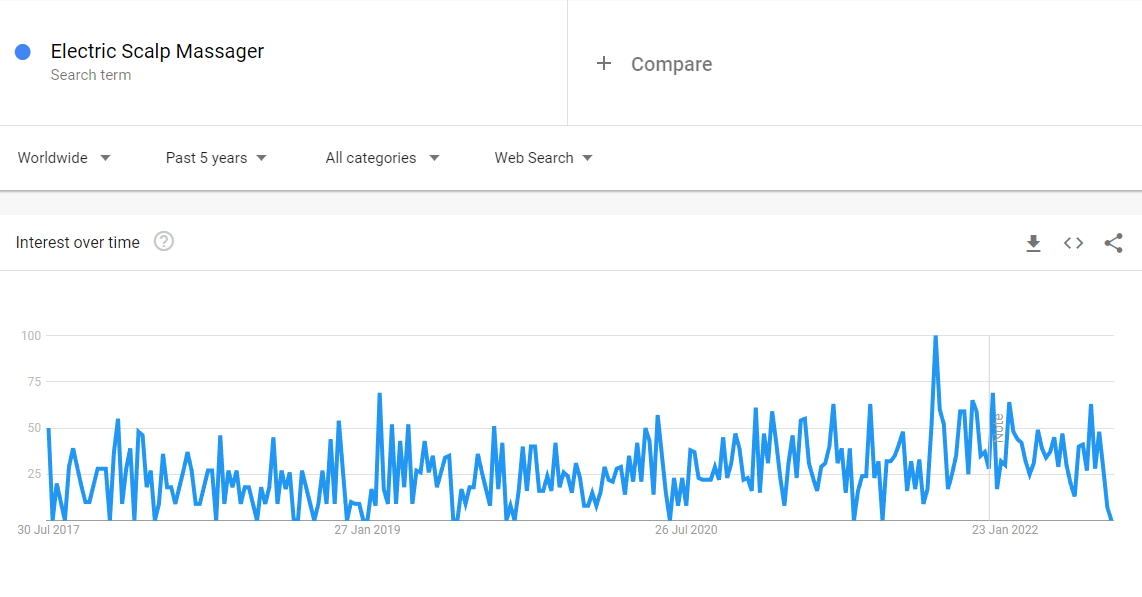Screen dimensions: 1142x597
Task: Download the Interest over time data
Action: coord(1033,243)
